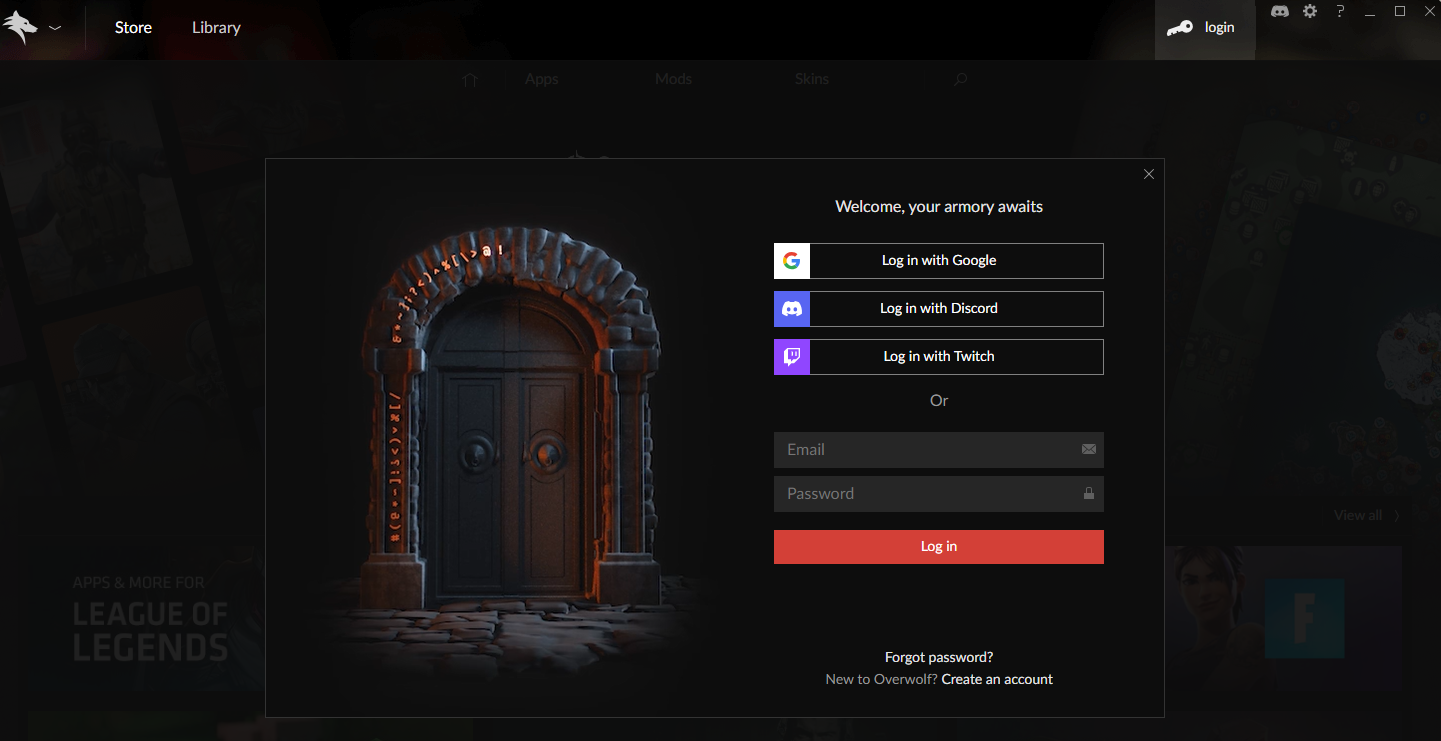Open the Mods store category
1441x741 pixels.
coord(673,79)
